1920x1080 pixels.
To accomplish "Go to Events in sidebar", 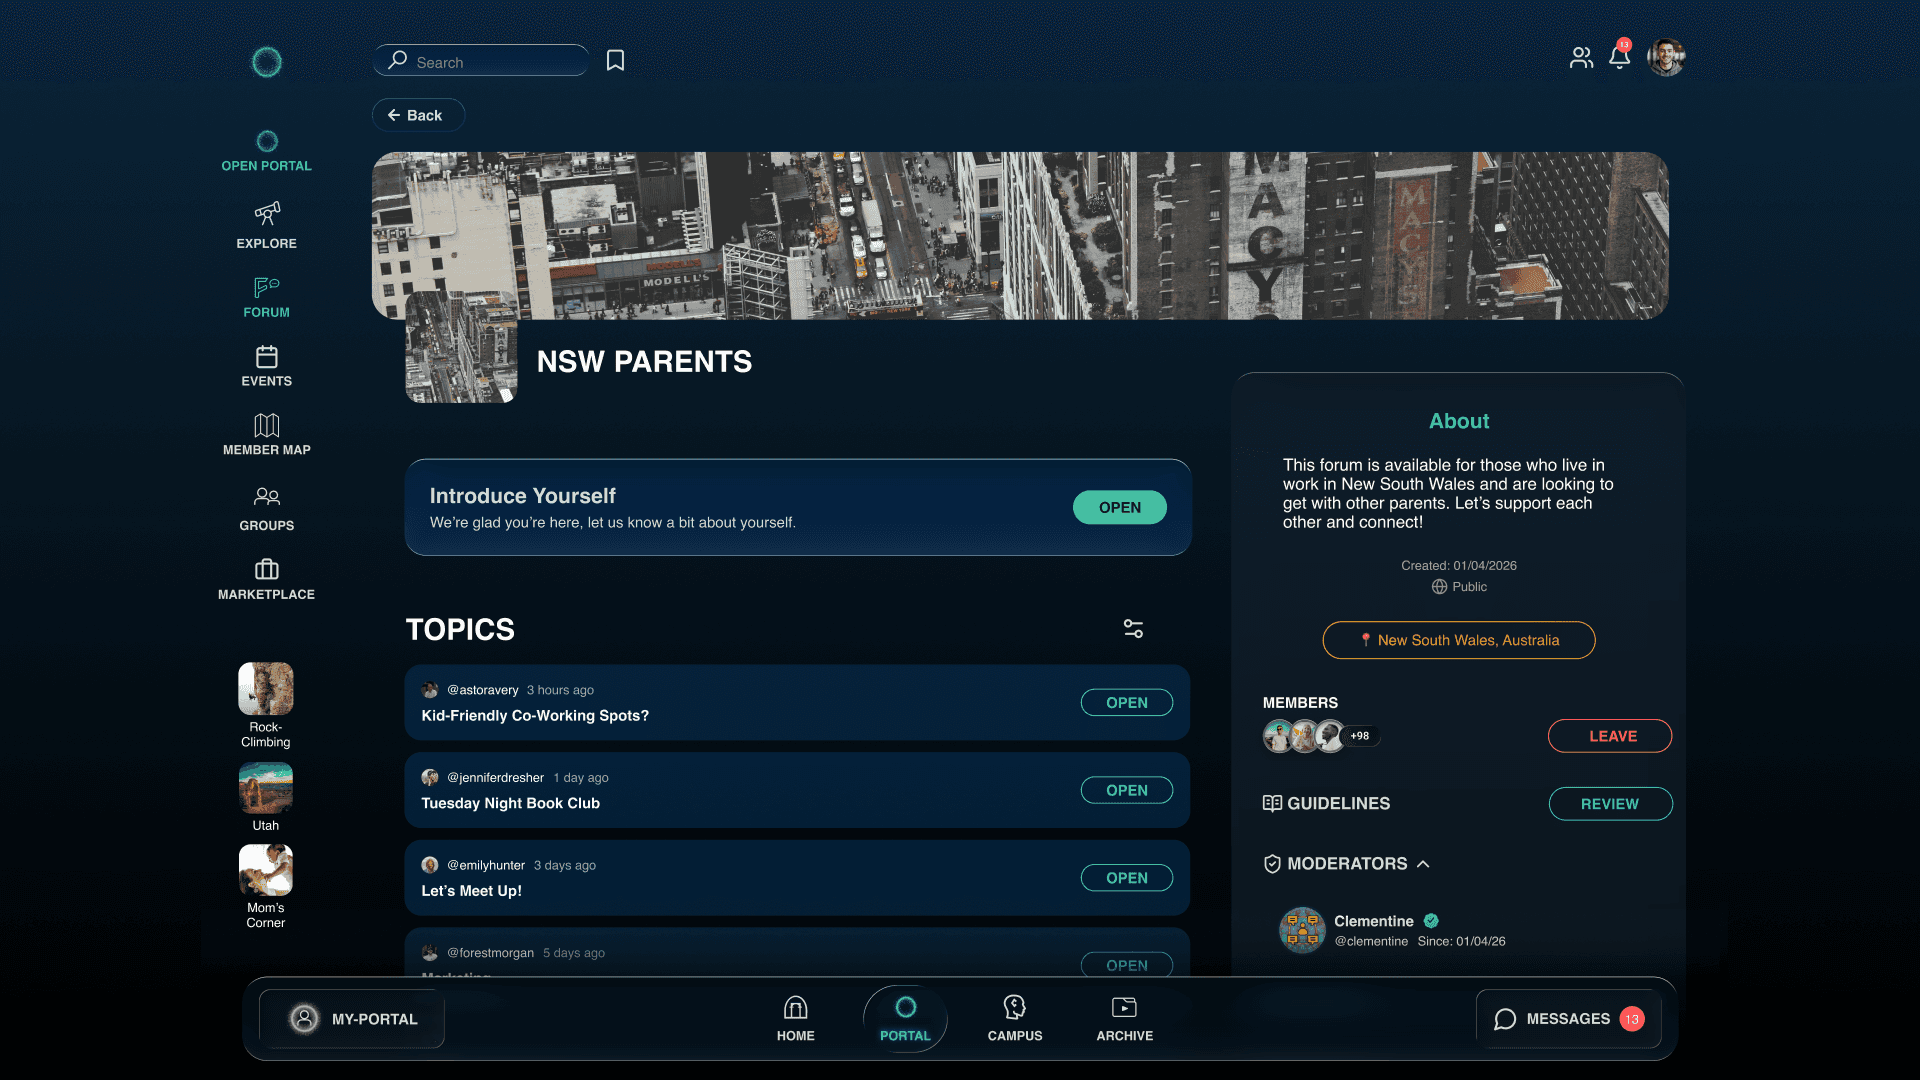I will tap(266, 358).
